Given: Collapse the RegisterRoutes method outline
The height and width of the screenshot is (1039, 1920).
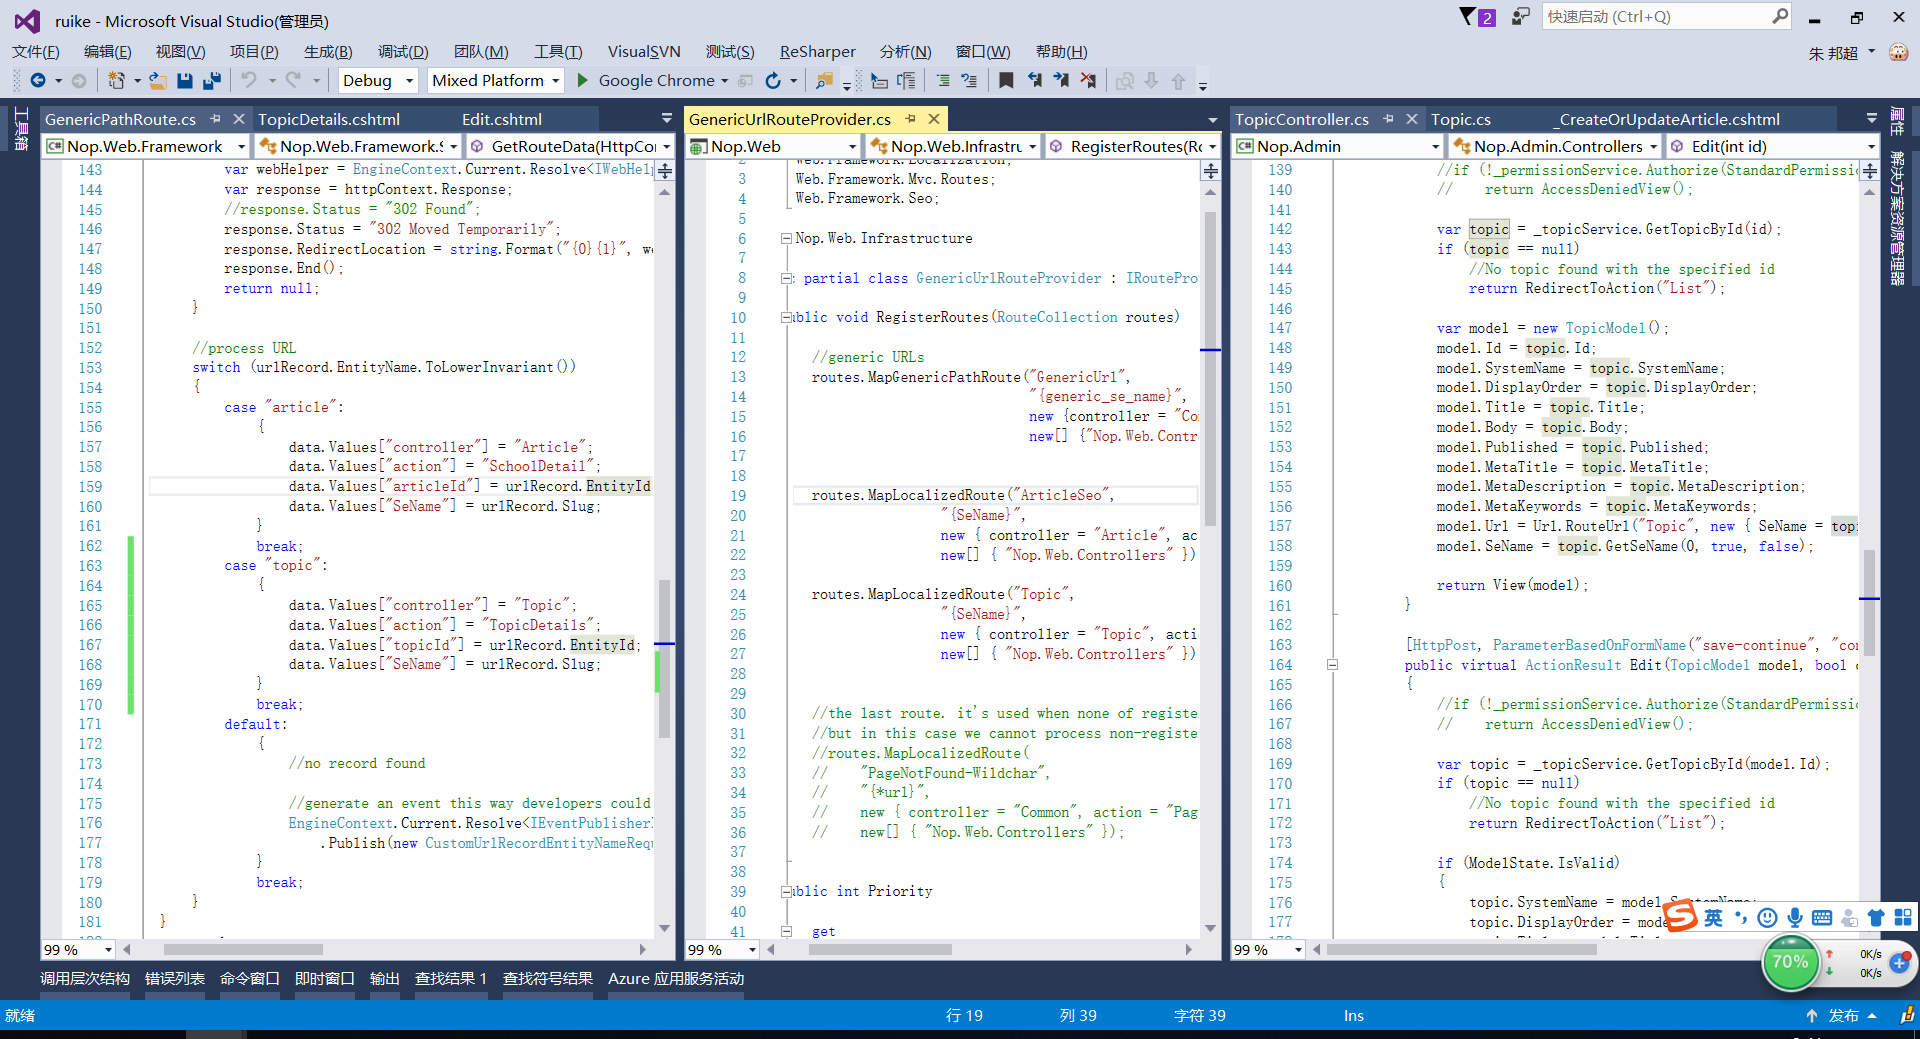Looking at the screenshot, I should 786,318.
